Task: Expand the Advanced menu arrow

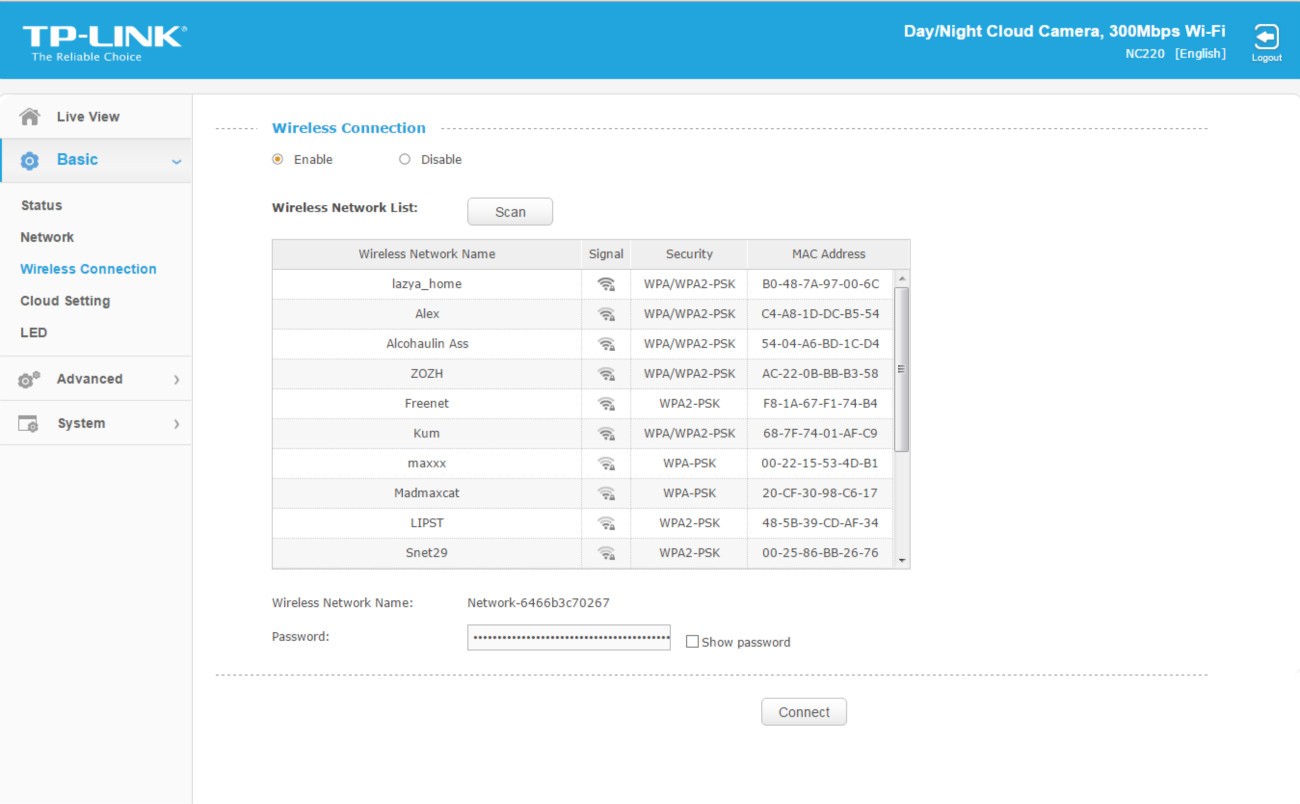Action: [177, 380]
